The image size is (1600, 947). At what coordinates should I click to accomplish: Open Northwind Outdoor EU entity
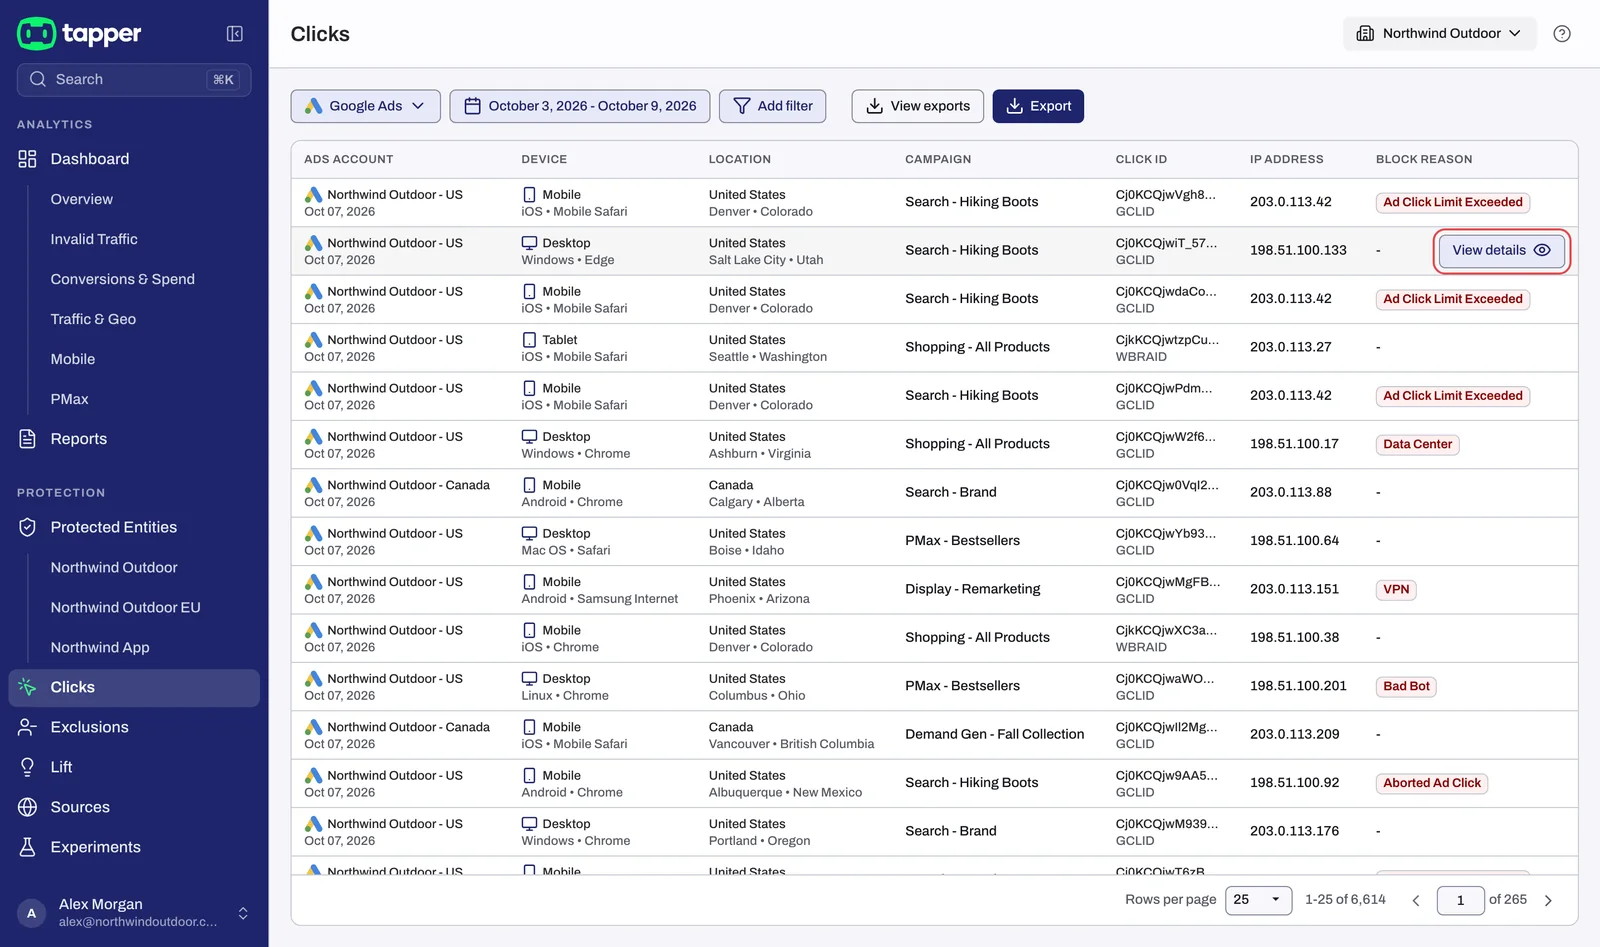(126, 607)
